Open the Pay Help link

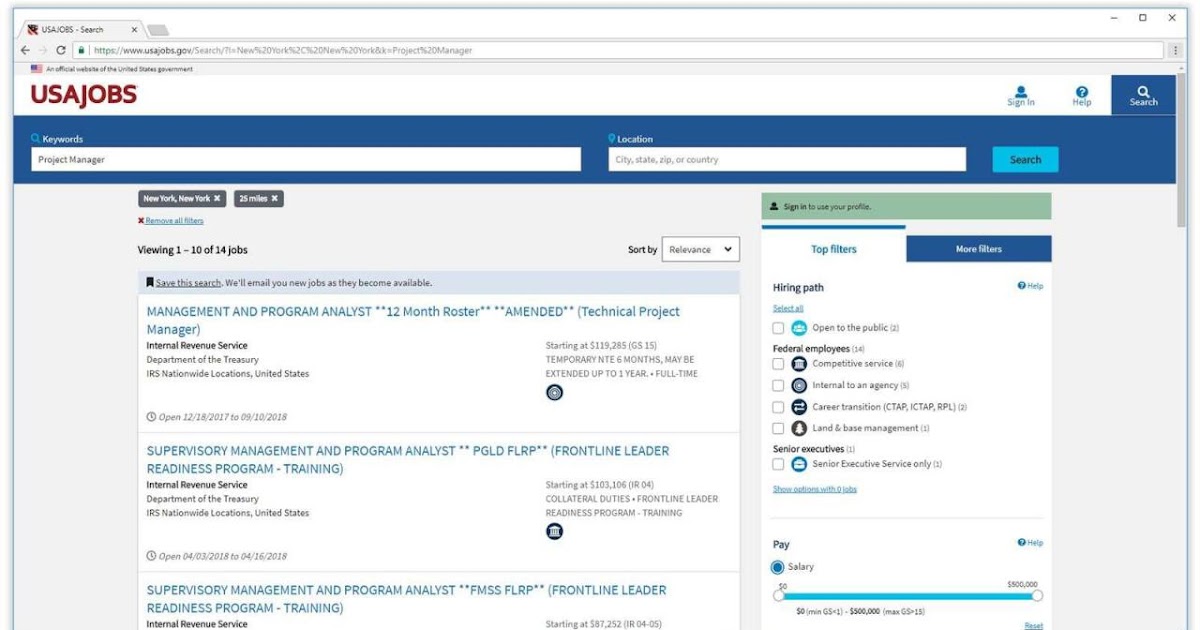click(1030, 543)
